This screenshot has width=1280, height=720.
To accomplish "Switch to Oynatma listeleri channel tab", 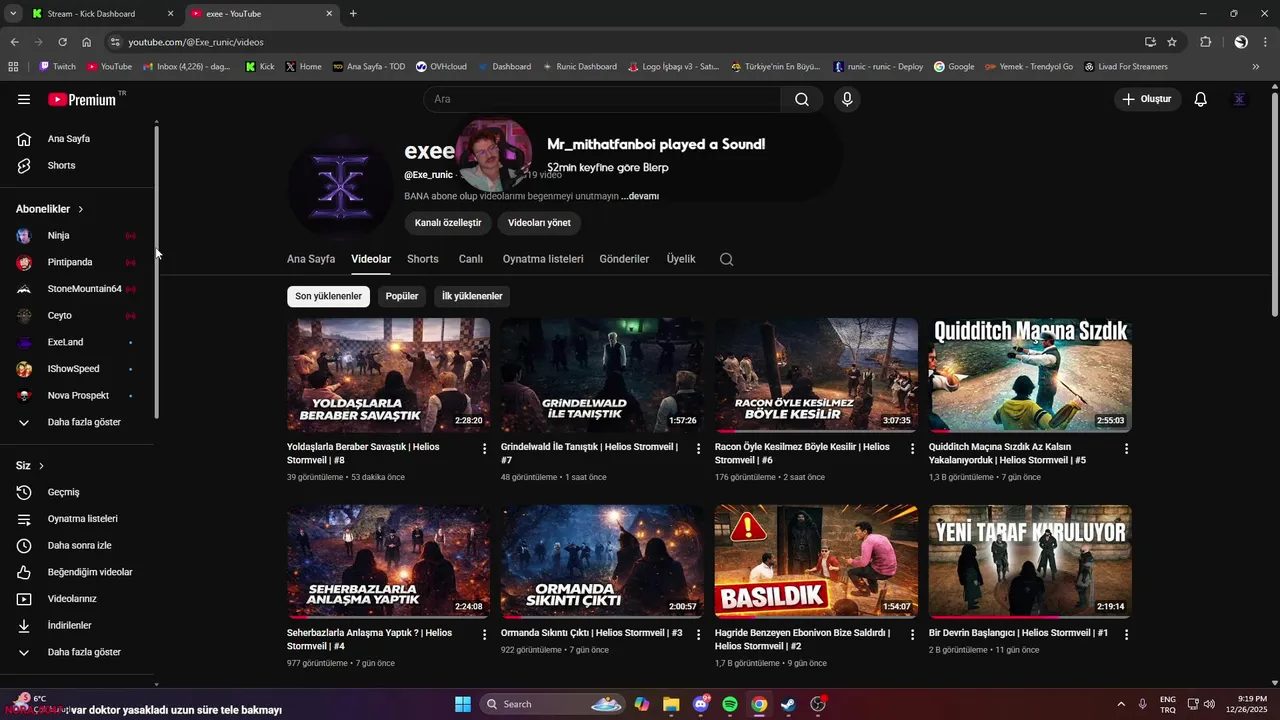I will (x=543, y=259).
